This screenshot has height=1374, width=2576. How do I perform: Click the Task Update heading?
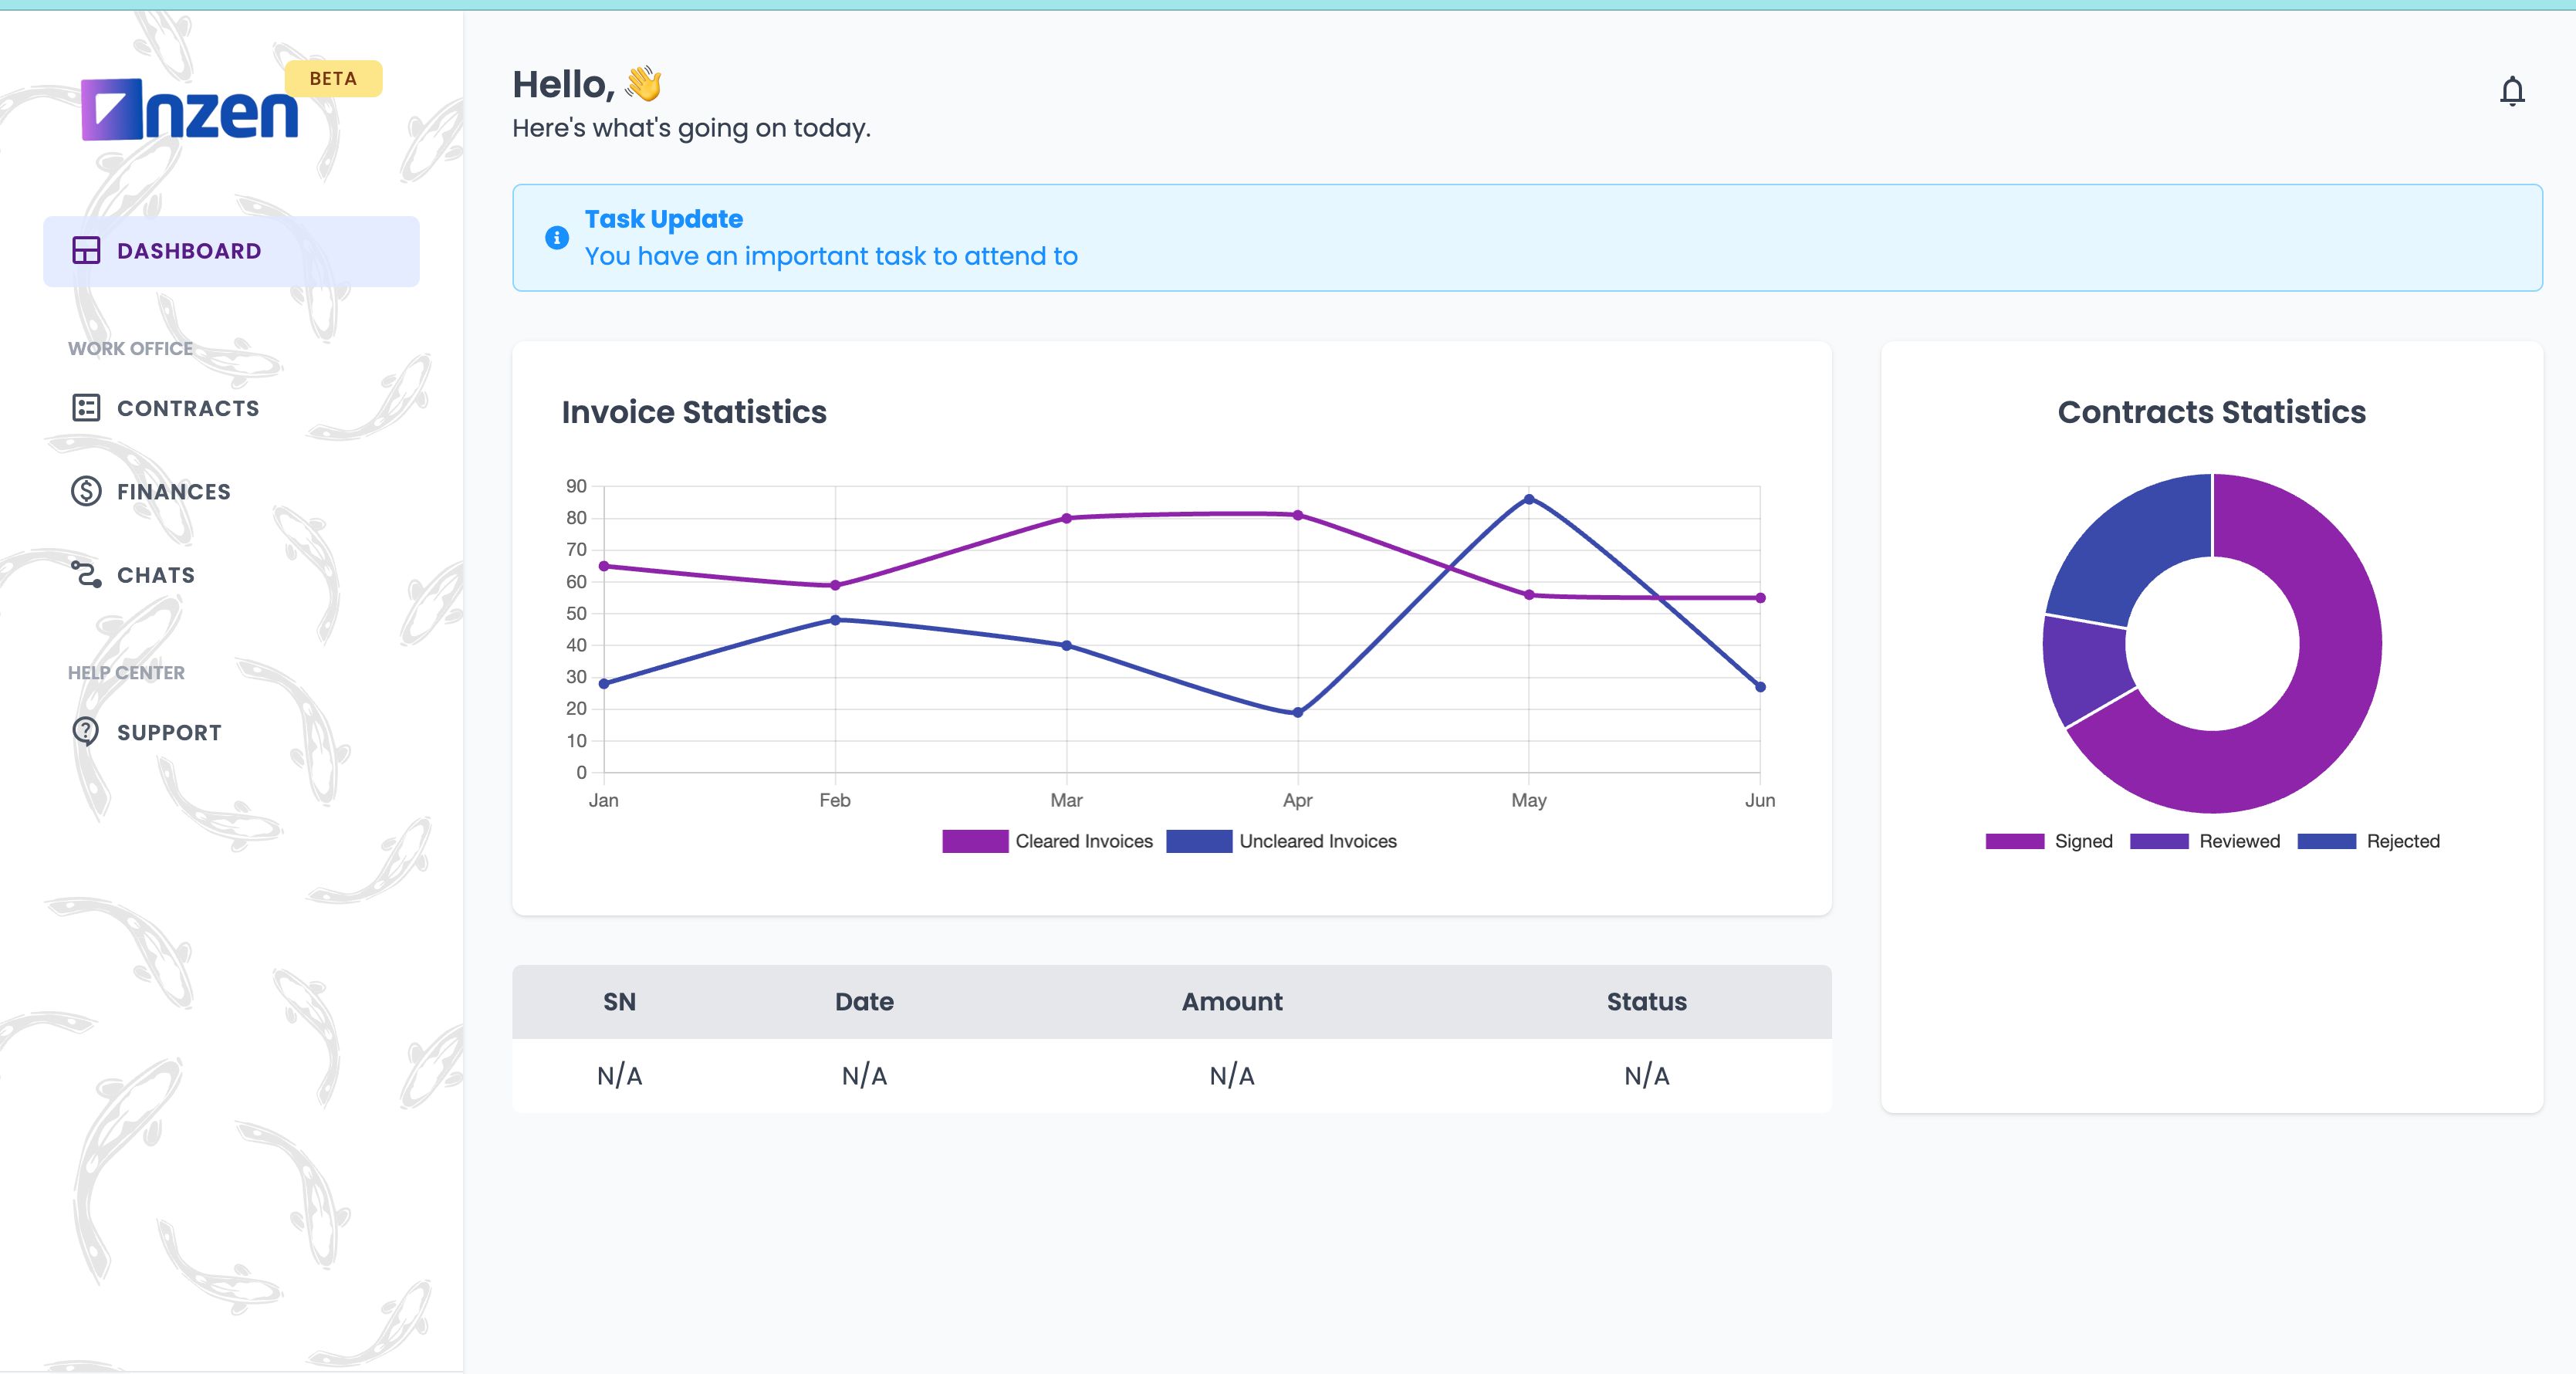point(664,219)
